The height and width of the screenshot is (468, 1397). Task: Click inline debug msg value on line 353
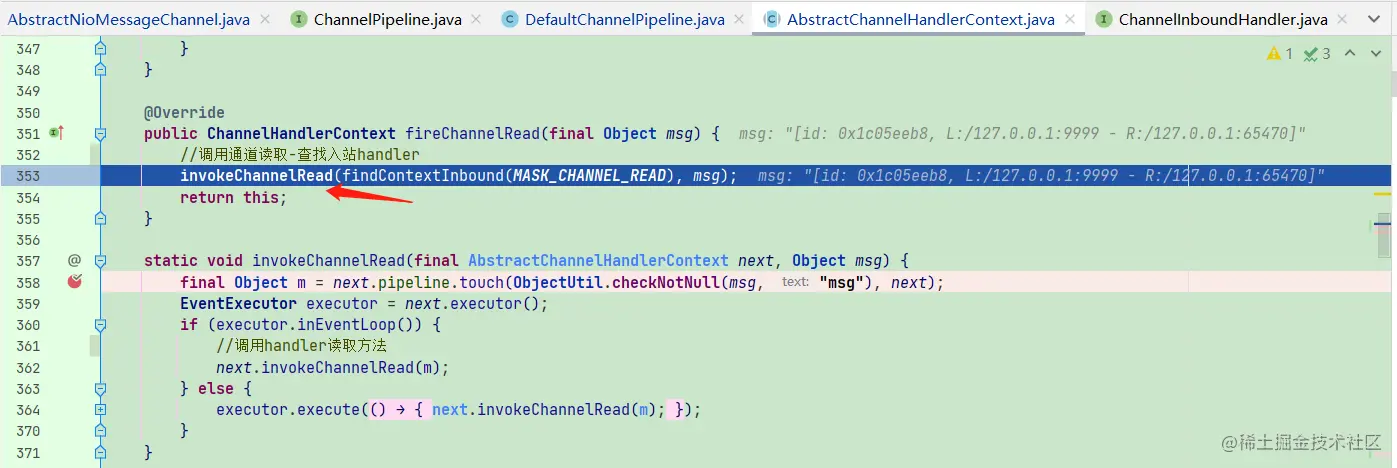tap(1041, 176)
